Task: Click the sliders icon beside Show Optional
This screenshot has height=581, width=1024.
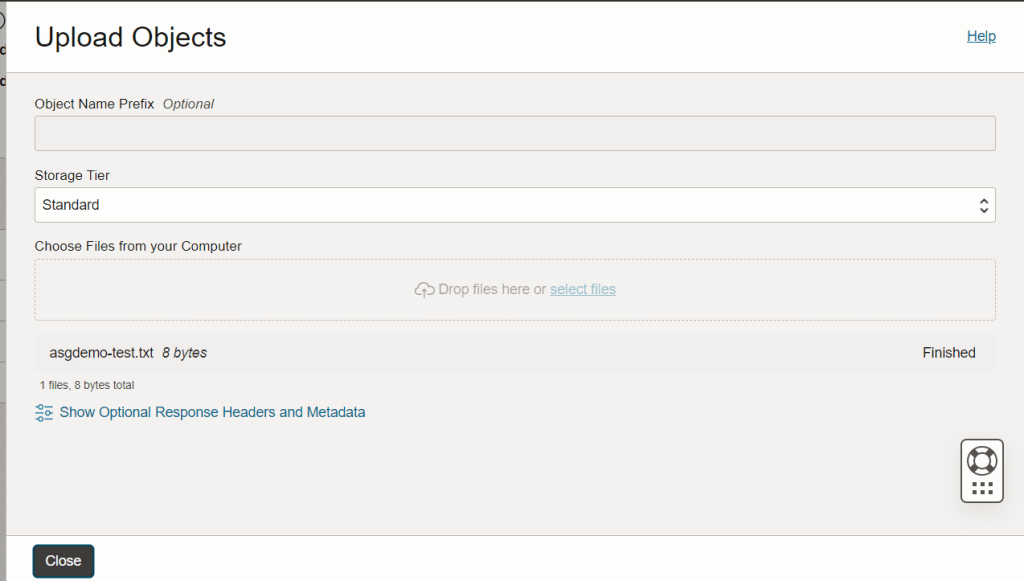Action: (44, 412)
